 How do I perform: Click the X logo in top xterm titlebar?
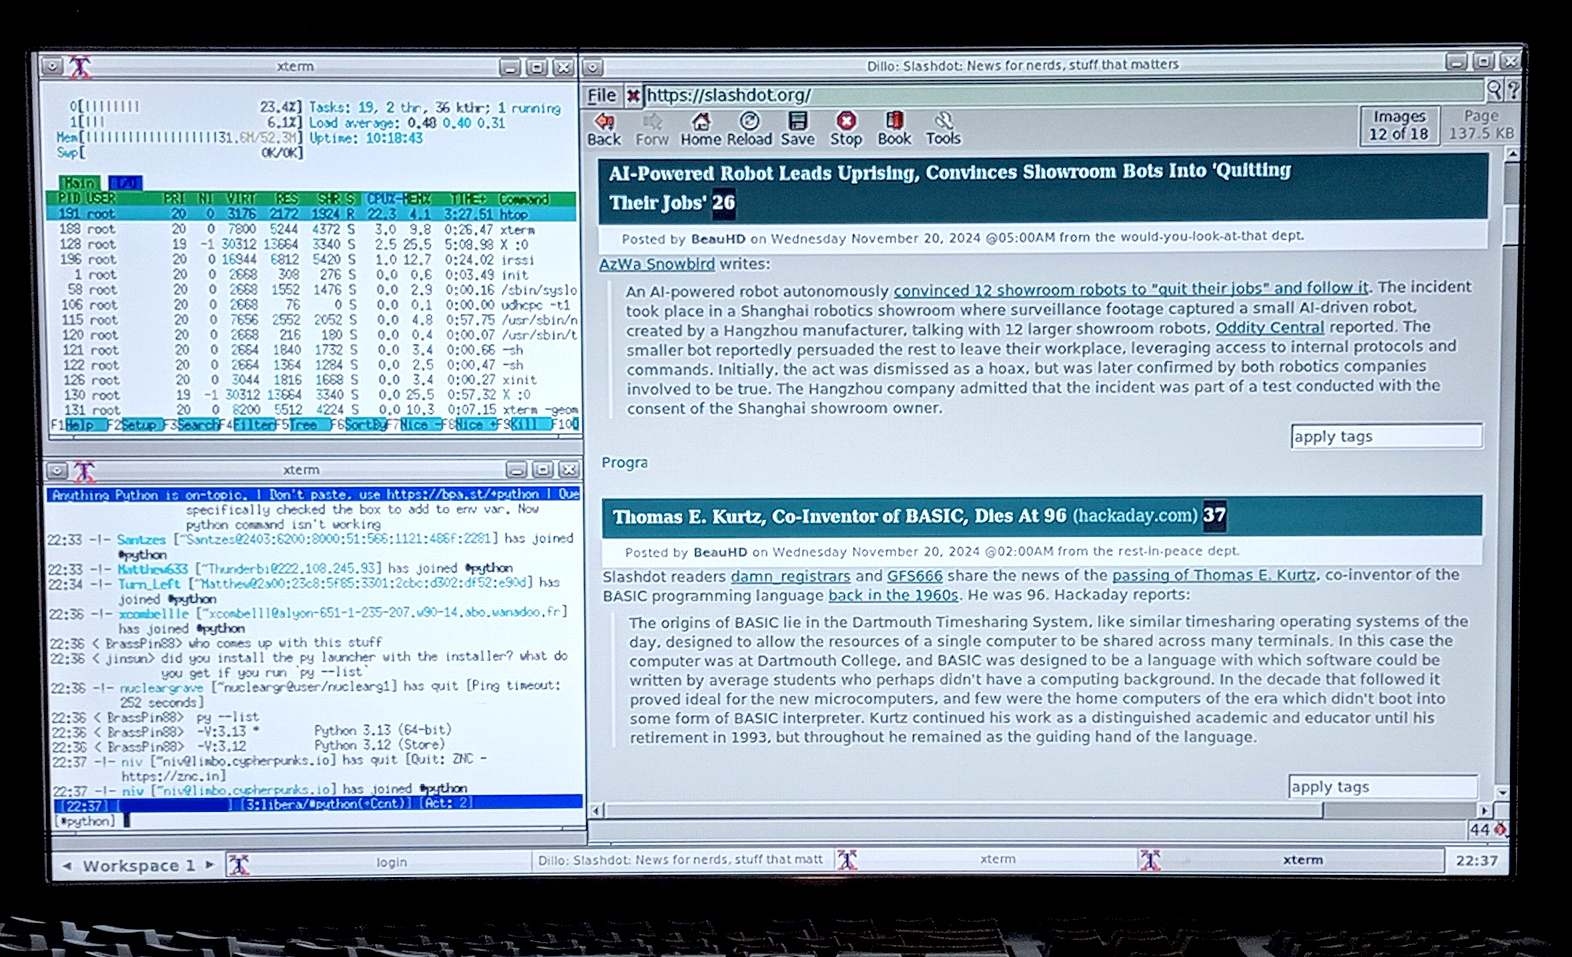[x=80, y=67]
